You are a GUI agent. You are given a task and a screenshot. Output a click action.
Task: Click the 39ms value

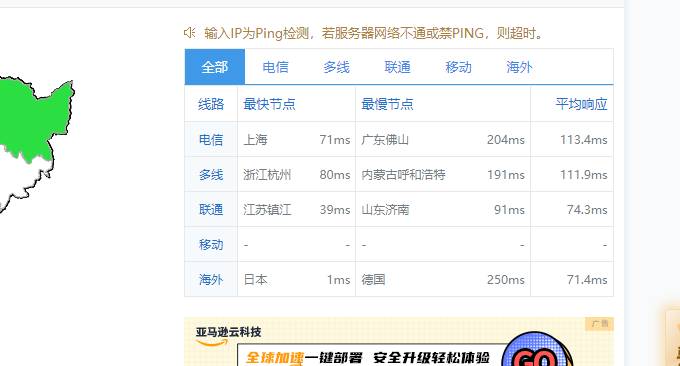tap(335, 209)
